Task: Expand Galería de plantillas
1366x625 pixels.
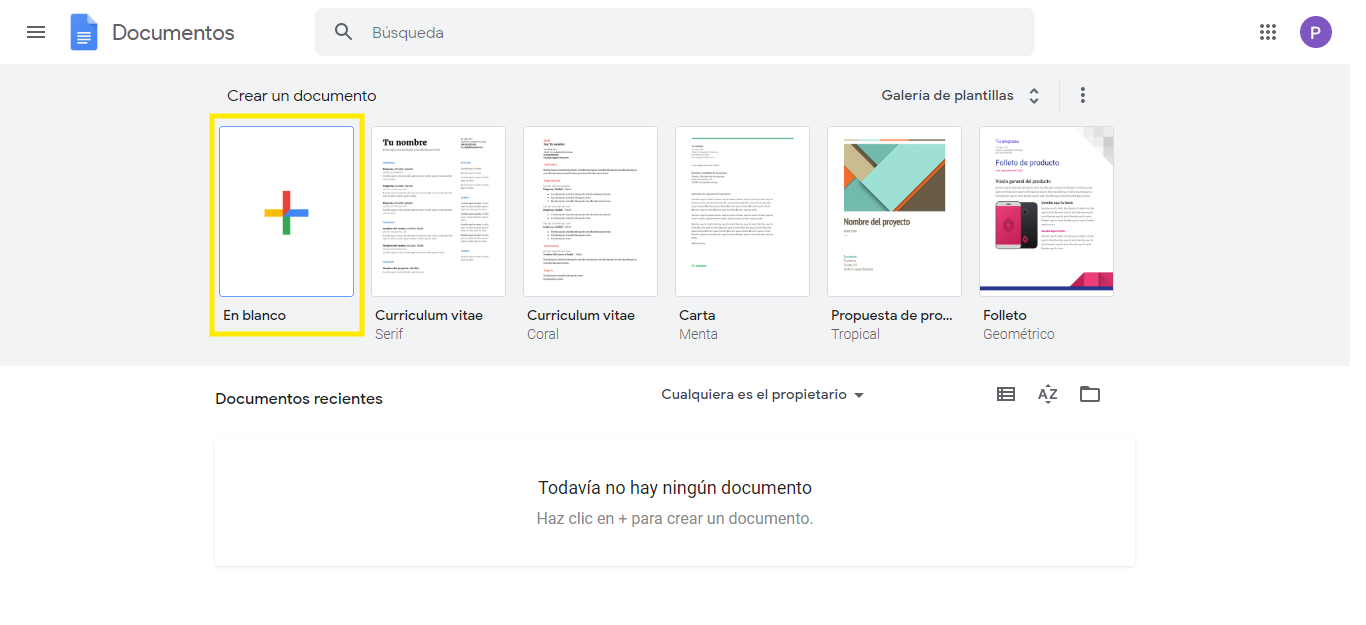Action: (961, 96)
